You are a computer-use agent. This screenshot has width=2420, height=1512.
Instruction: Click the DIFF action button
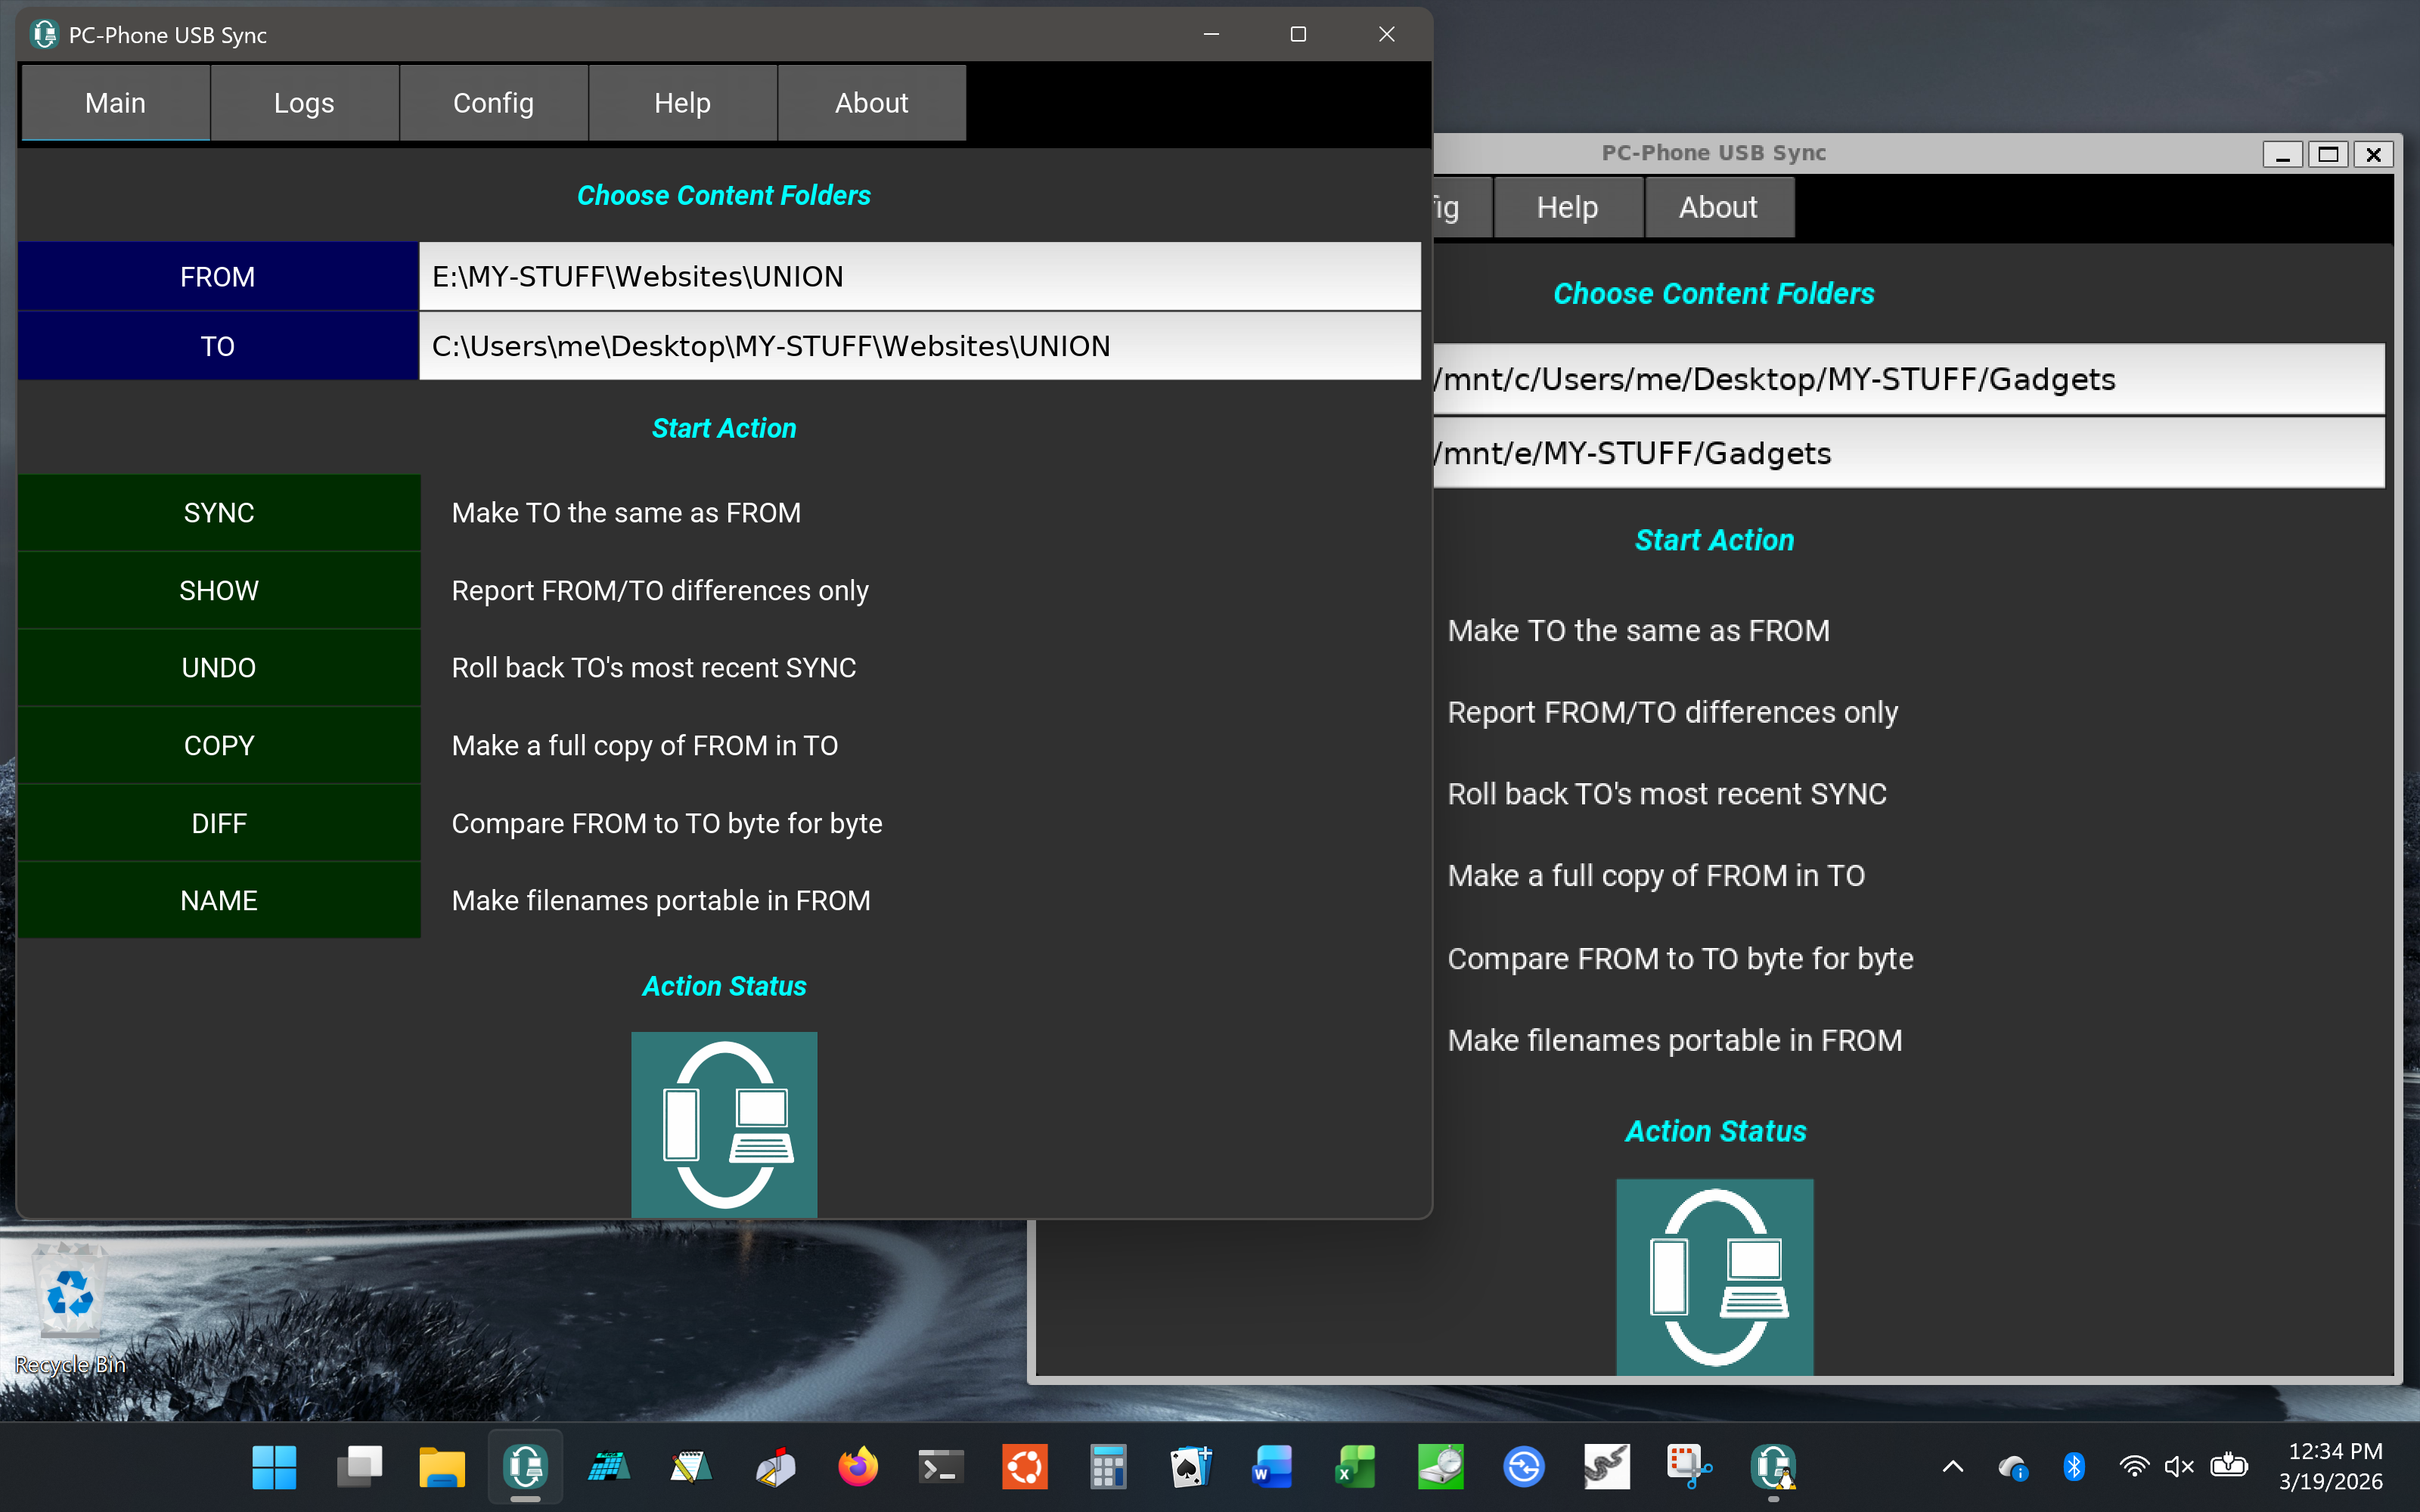[x=218, y=823]
